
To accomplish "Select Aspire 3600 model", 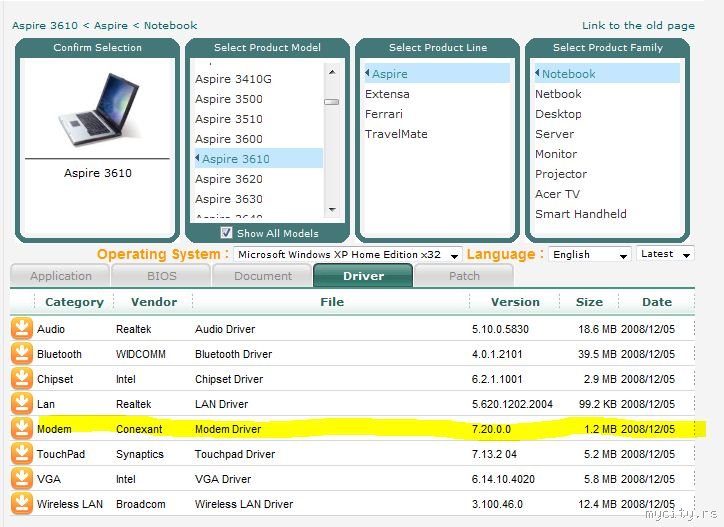I will [x=229, y=139].
